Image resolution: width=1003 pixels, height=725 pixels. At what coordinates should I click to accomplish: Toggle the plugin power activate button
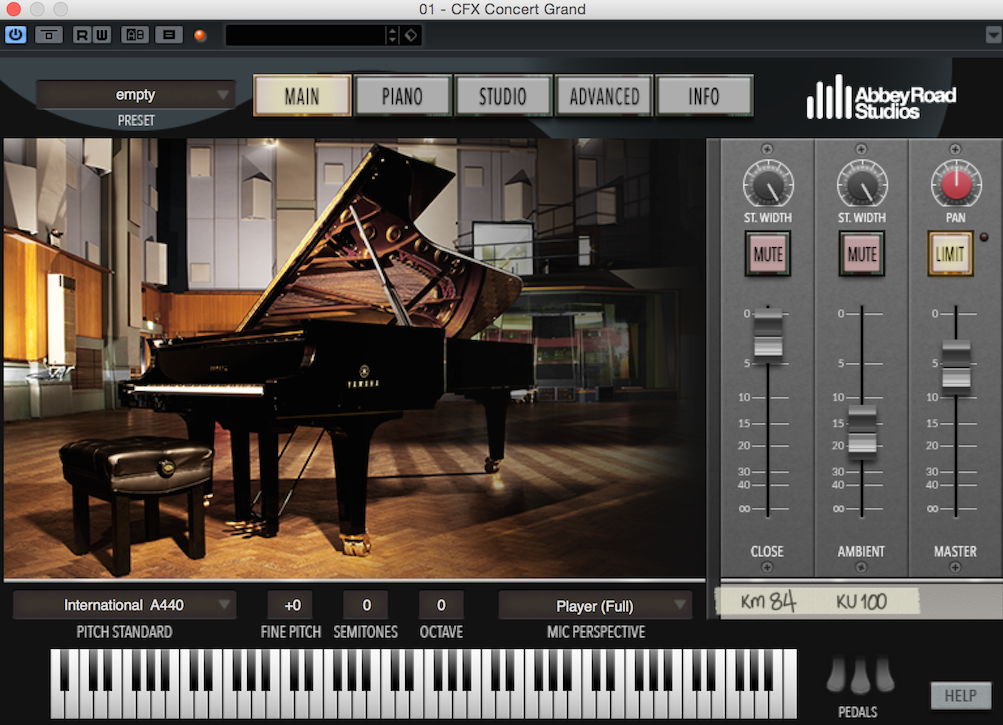[x=15, y=35]
